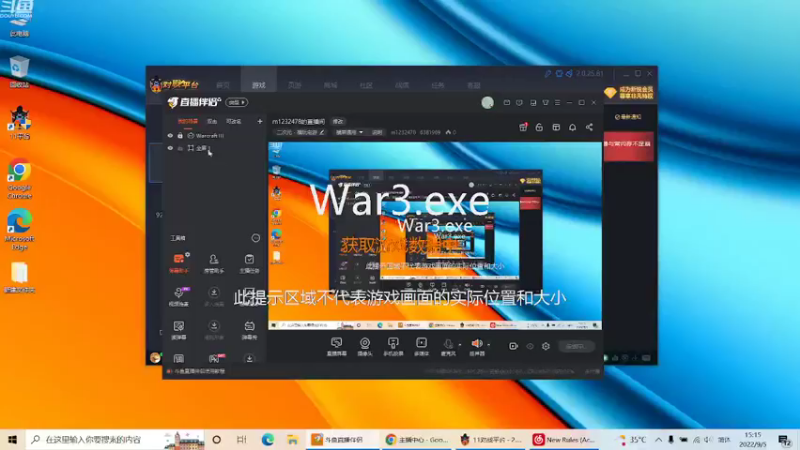
Task: Switch to 首页 tab in the 对战平台 window
Action: (x=223, y=85)
